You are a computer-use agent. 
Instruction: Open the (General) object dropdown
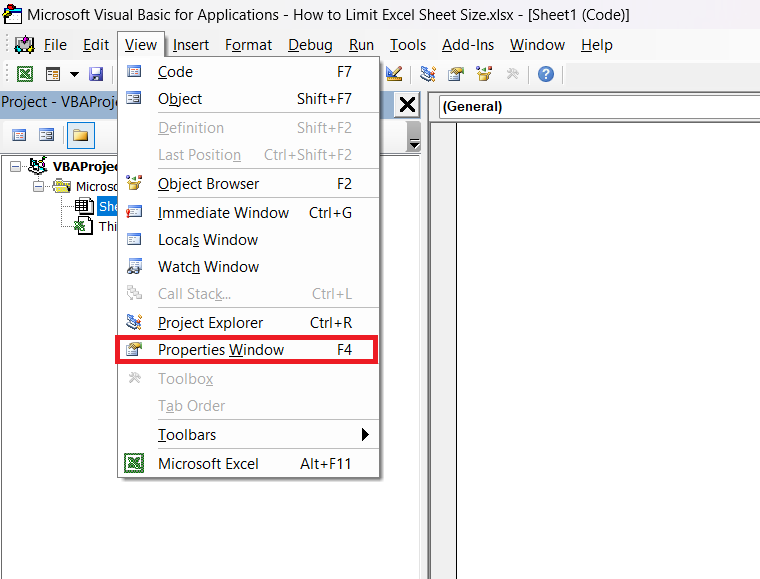(599, 107)
